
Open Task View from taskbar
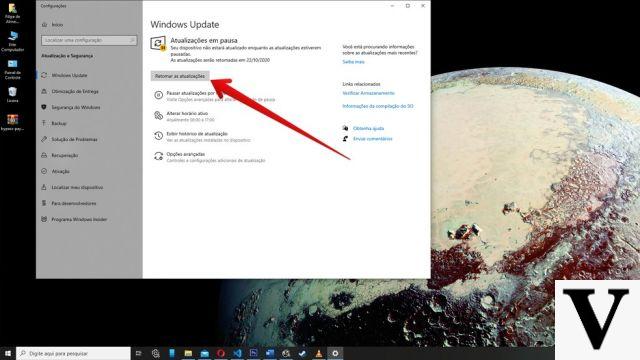[x=139, y=353]
